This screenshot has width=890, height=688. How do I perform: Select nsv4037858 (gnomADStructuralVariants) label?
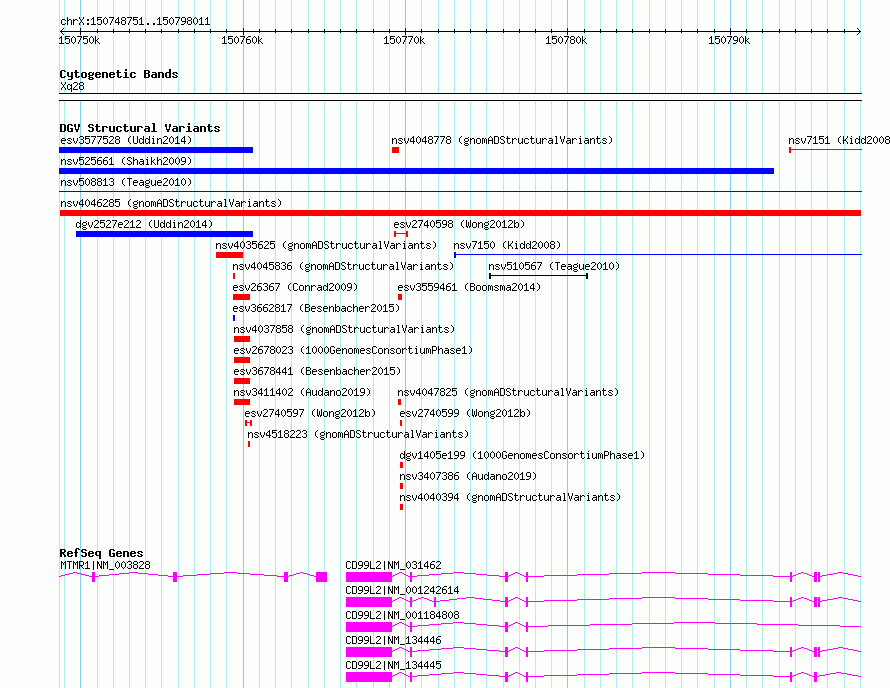[x=344, y=329]
